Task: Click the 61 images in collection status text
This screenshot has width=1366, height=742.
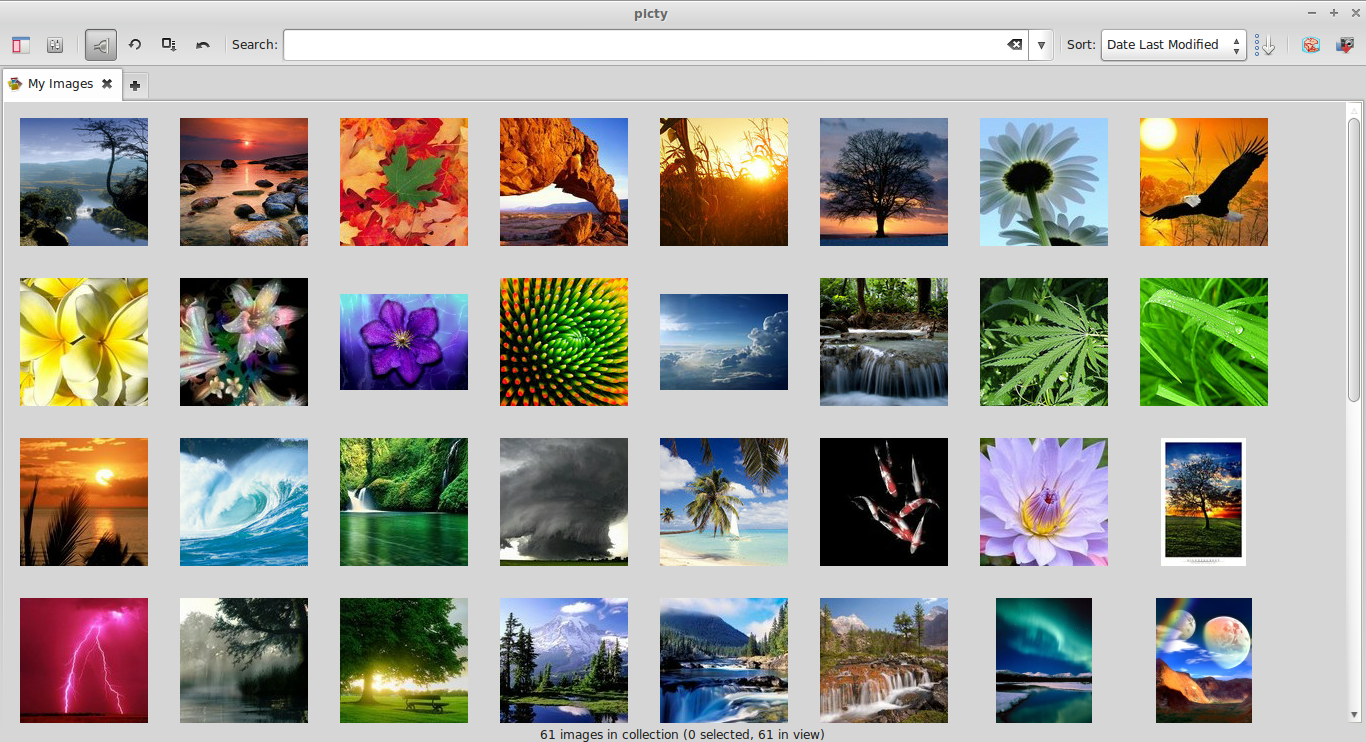Action: coord(683,734)
